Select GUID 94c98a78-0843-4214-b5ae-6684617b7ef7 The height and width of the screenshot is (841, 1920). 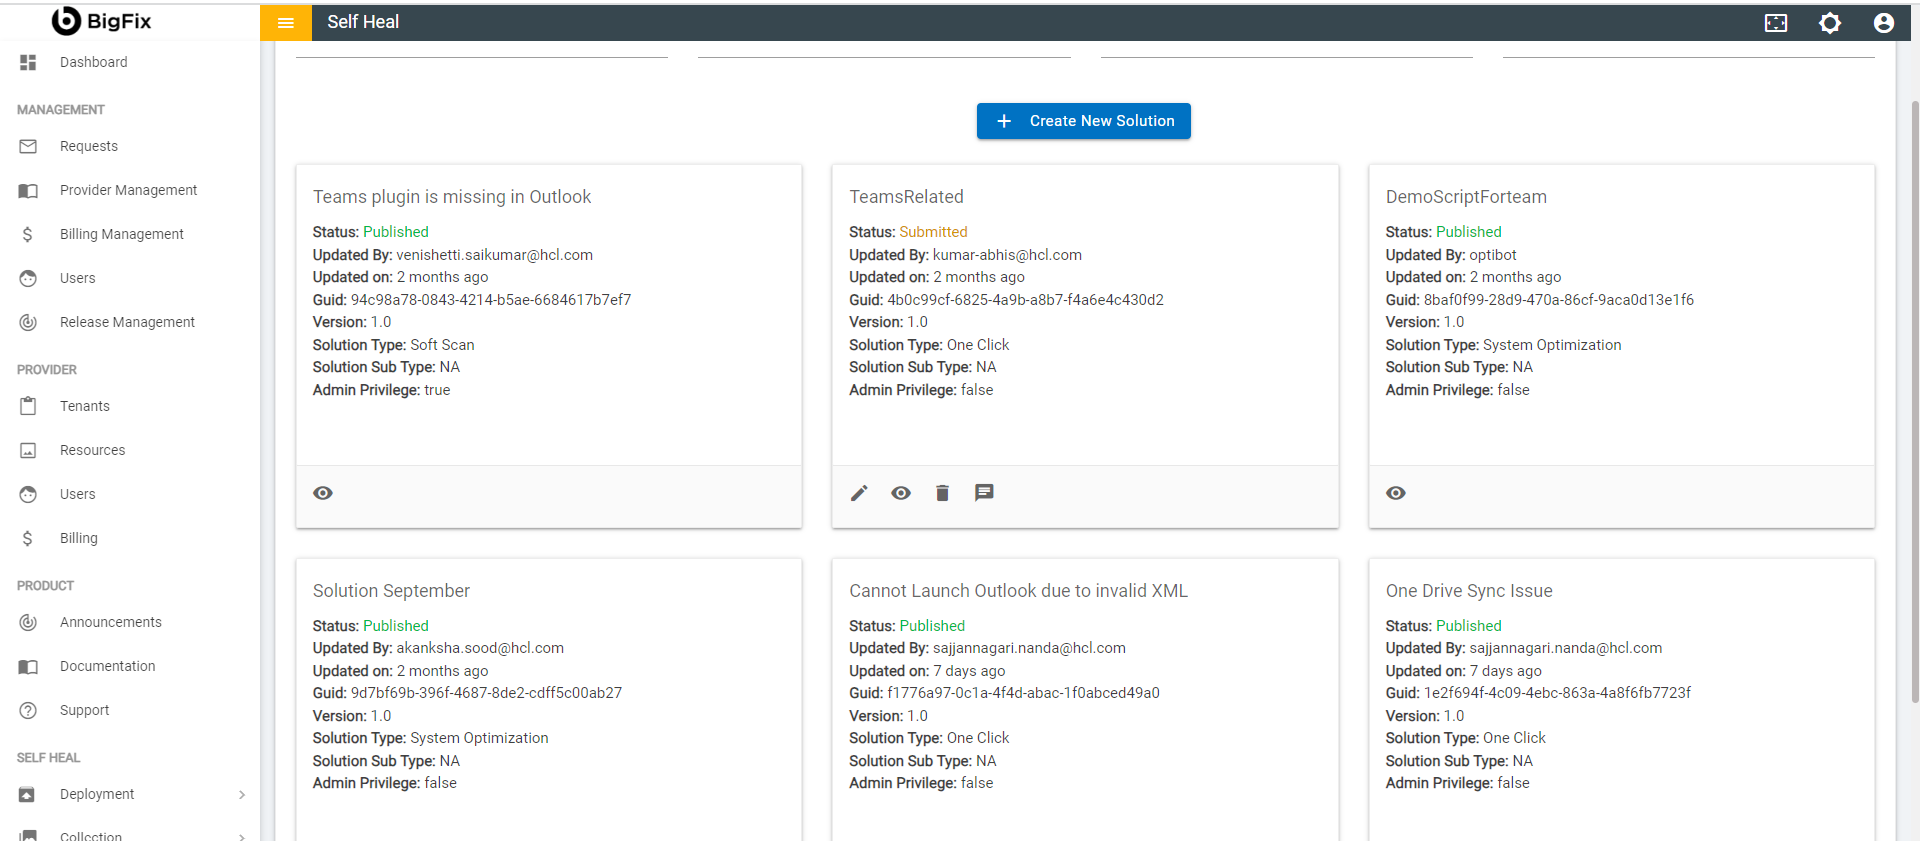[x=491, y=300]
